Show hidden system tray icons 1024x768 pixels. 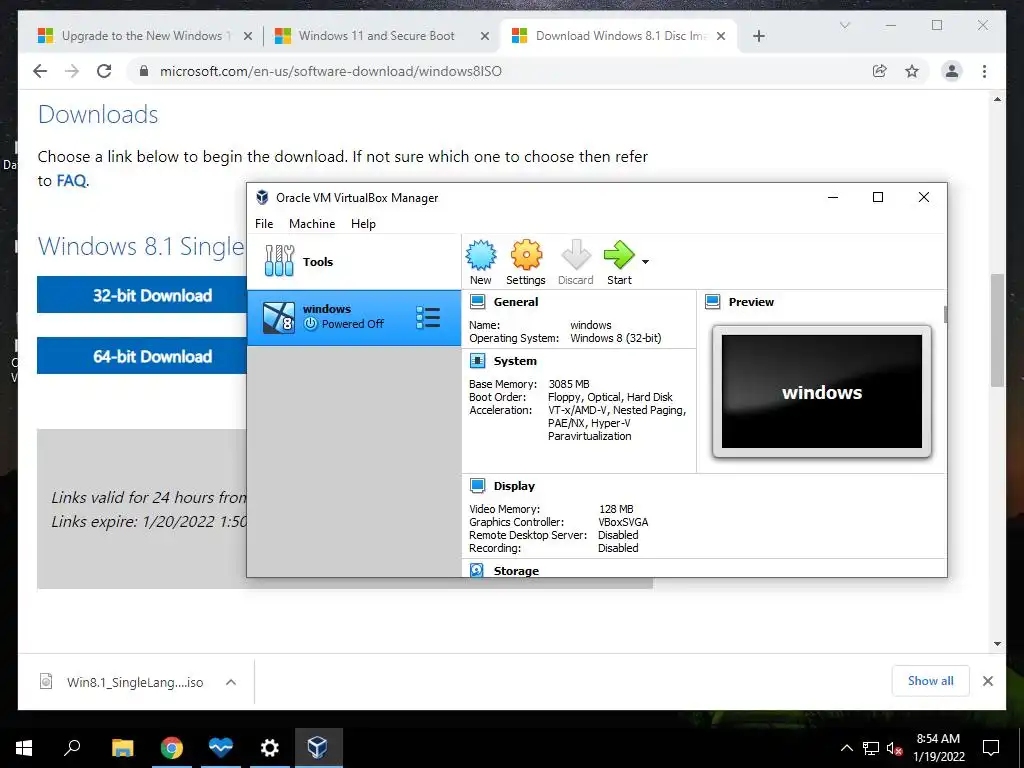[x=846, y=748]
